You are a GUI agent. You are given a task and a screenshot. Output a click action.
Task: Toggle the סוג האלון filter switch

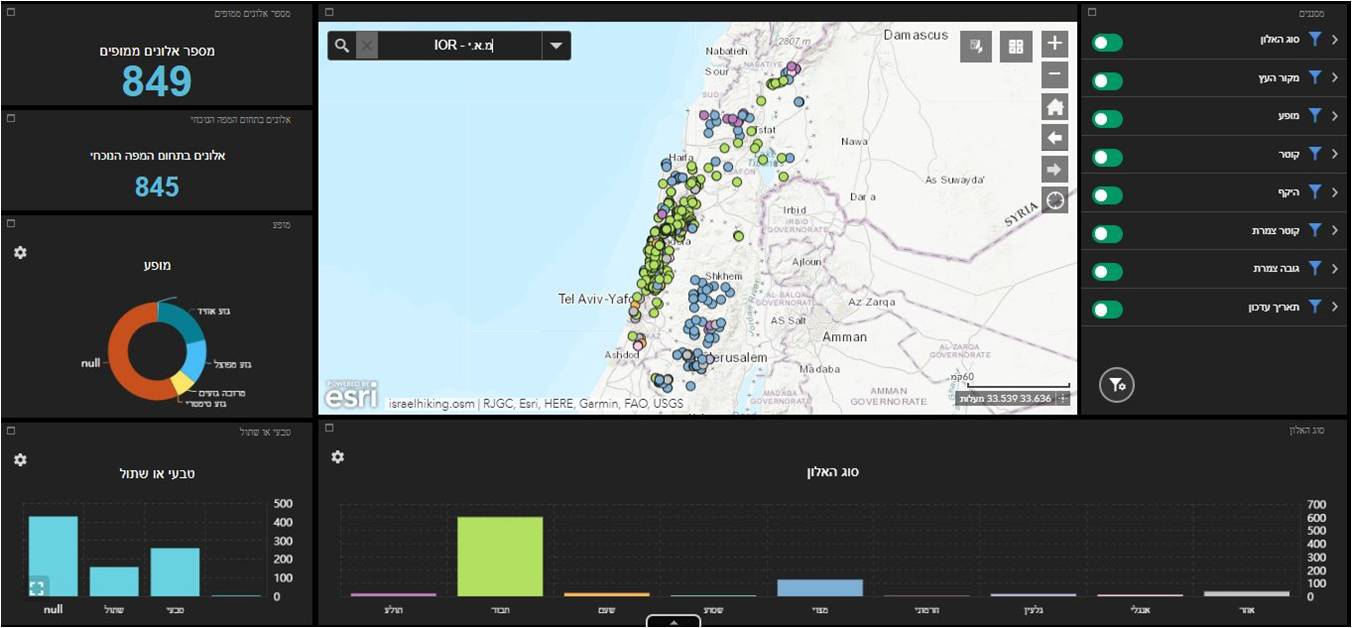click(1107, 43)
